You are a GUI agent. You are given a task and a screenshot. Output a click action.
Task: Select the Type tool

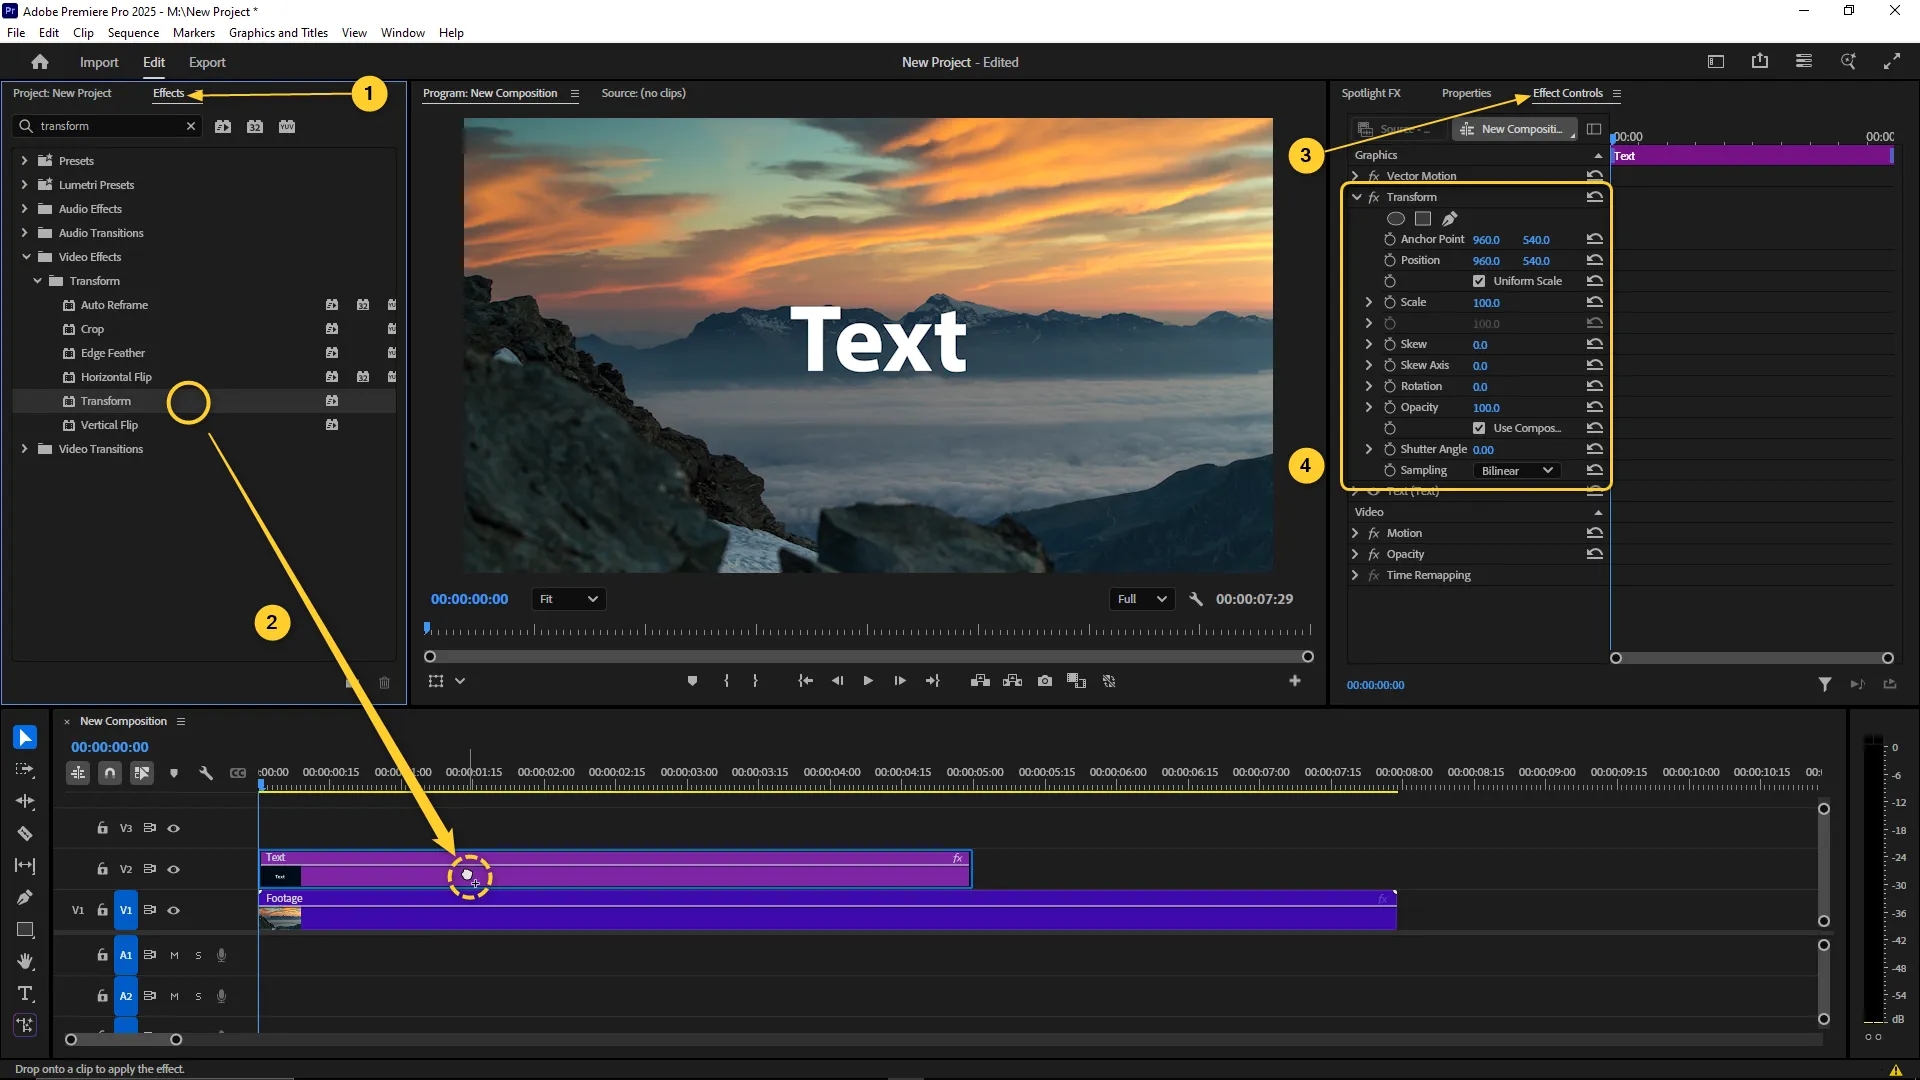(25, 994)
